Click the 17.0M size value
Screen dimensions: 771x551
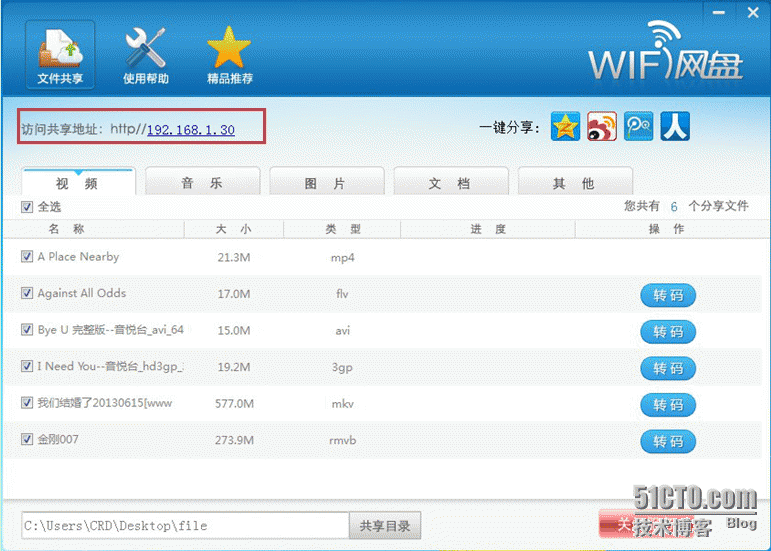click(234, 294)
